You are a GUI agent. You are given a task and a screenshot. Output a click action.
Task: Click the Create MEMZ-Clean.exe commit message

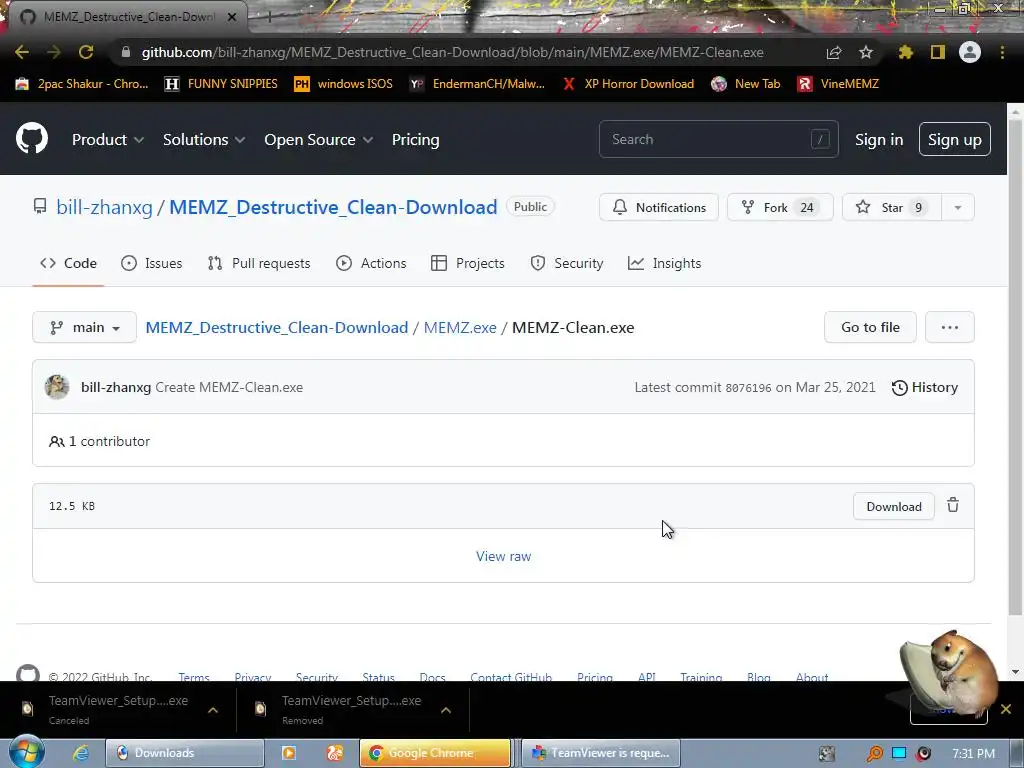[x=229, y=387]
